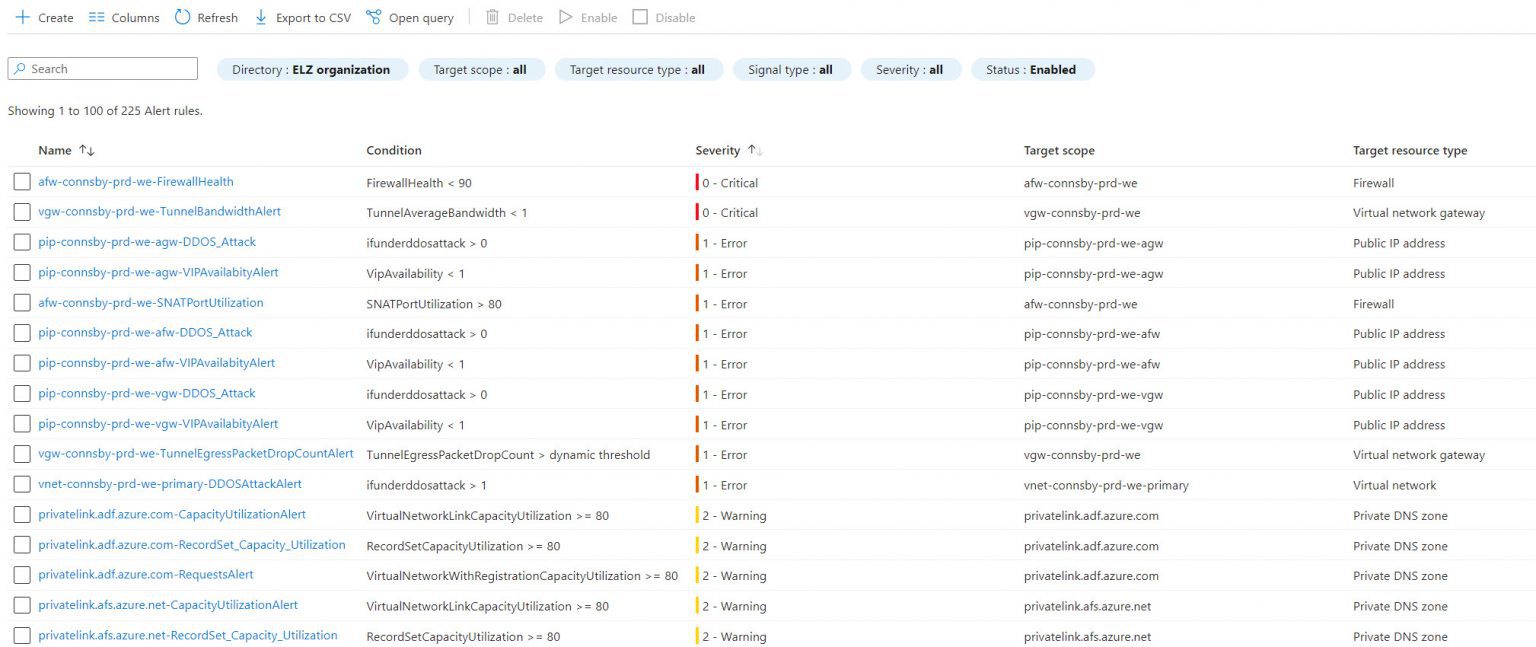This screenshot has height=647, width=1536.
Task: Click inside the Search field
Action: (x=102, y=68)
